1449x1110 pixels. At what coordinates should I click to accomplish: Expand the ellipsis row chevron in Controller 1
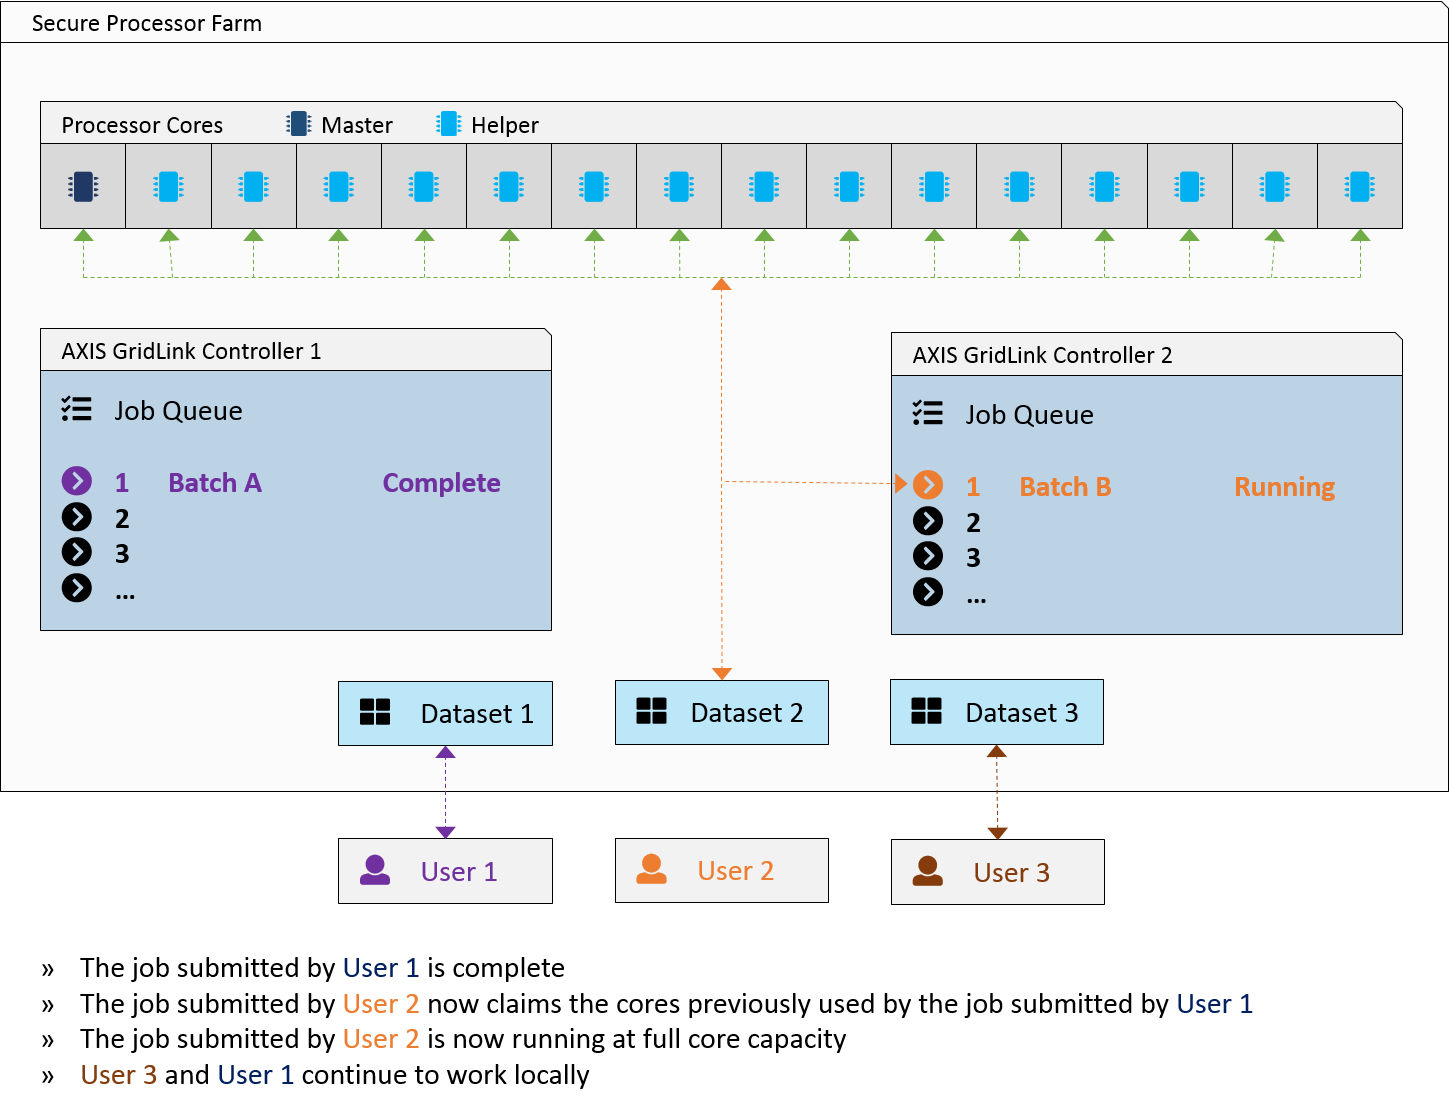[77, 588]
